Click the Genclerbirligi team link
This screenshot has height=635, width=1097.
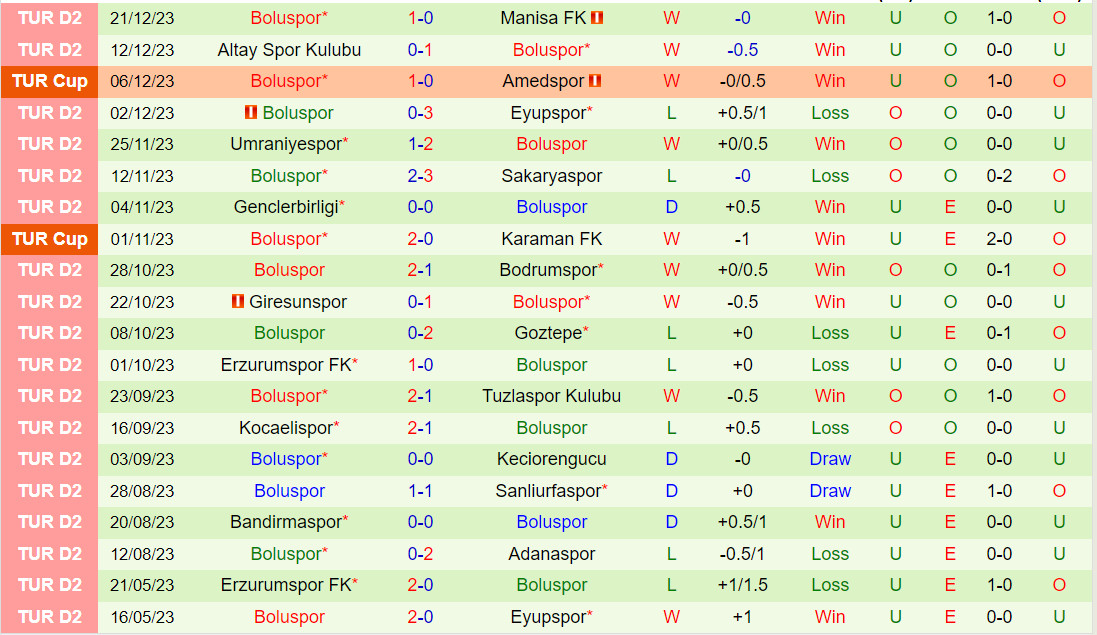tap(286, 207)
